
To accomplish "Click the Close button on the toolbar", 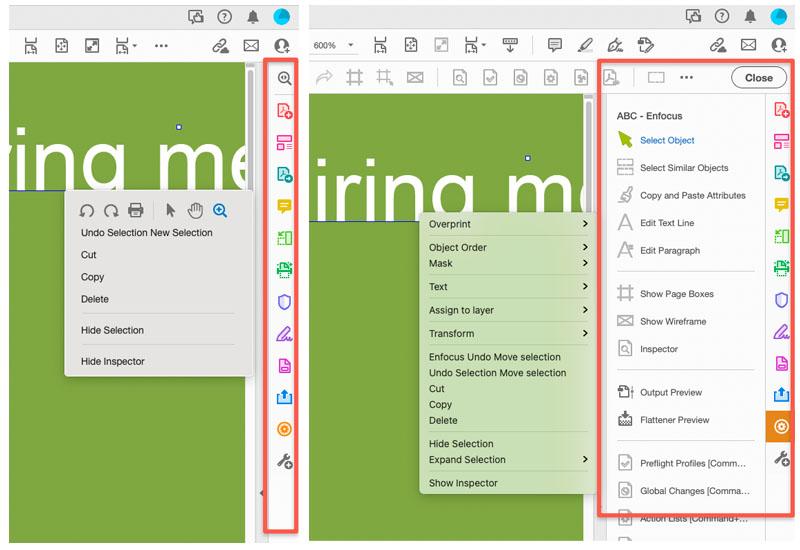I will [758, 78].
